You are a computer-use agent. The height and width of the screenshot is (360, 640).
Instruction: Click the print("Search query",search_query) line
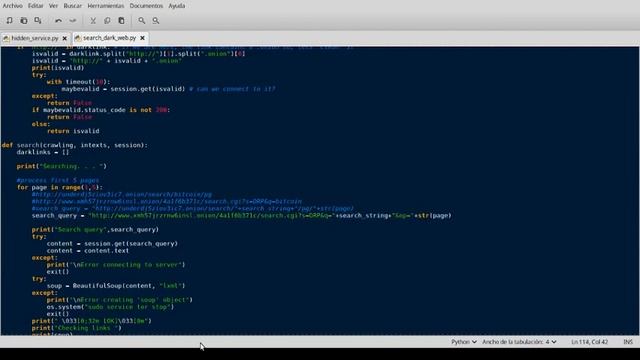[95, 230]
